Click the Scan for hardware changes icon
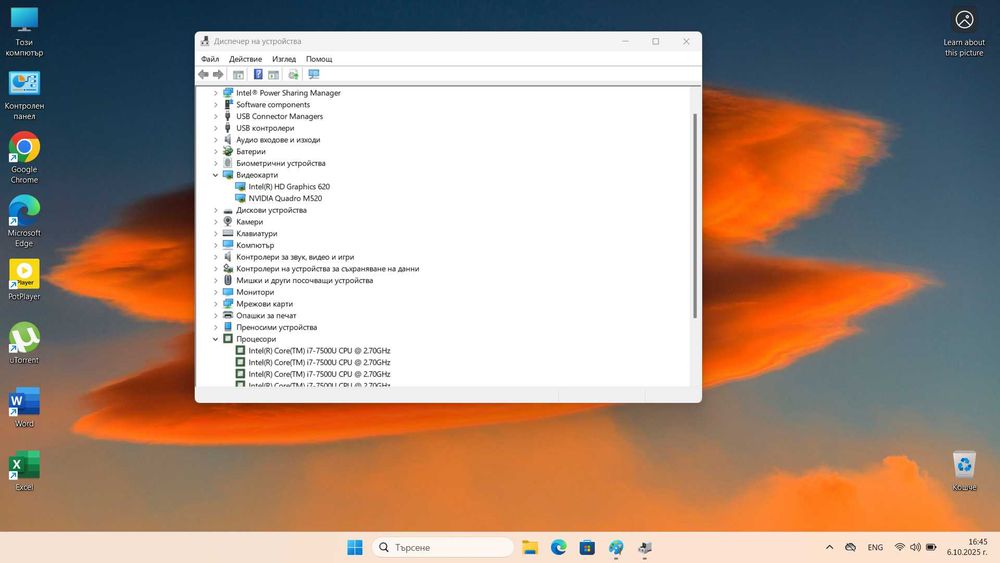Image resolution: width=1000 pixels, height=563 pixels. tap(293, 74)
